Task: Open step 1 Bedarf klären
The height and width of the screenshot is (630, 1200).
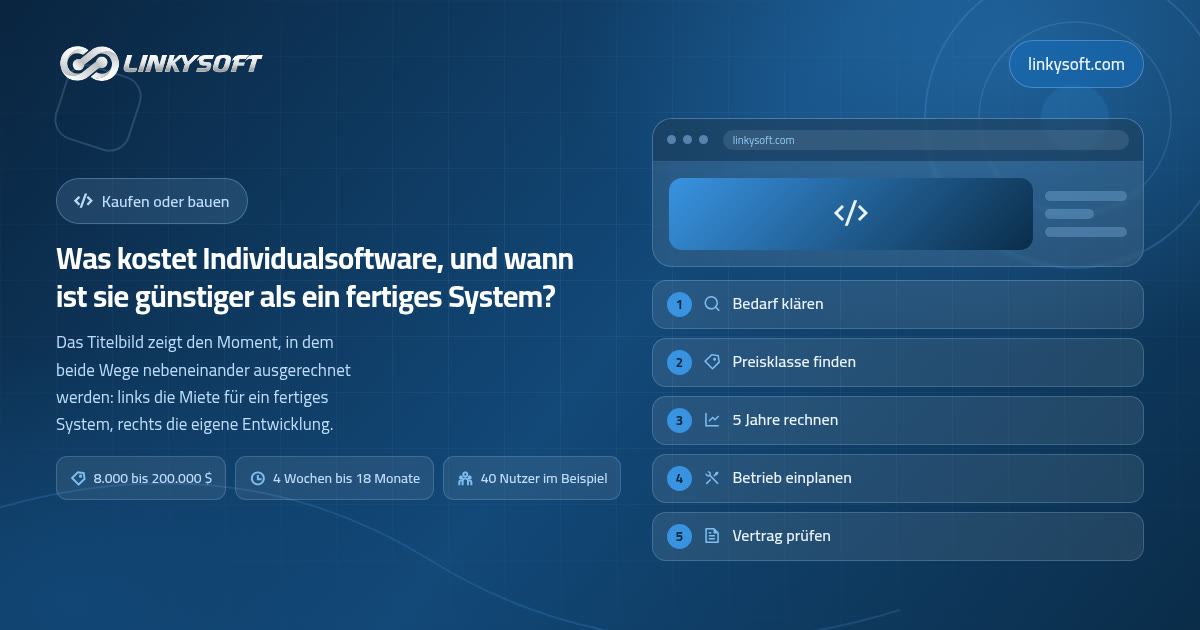Action: click(x=898, y=304)
